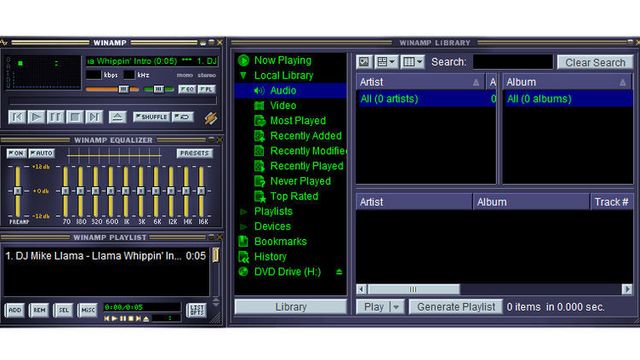Turn the equalizer ON toggle
Image resolution: width=640 pixels, height=360 pixels.
[x=16, y=153]
